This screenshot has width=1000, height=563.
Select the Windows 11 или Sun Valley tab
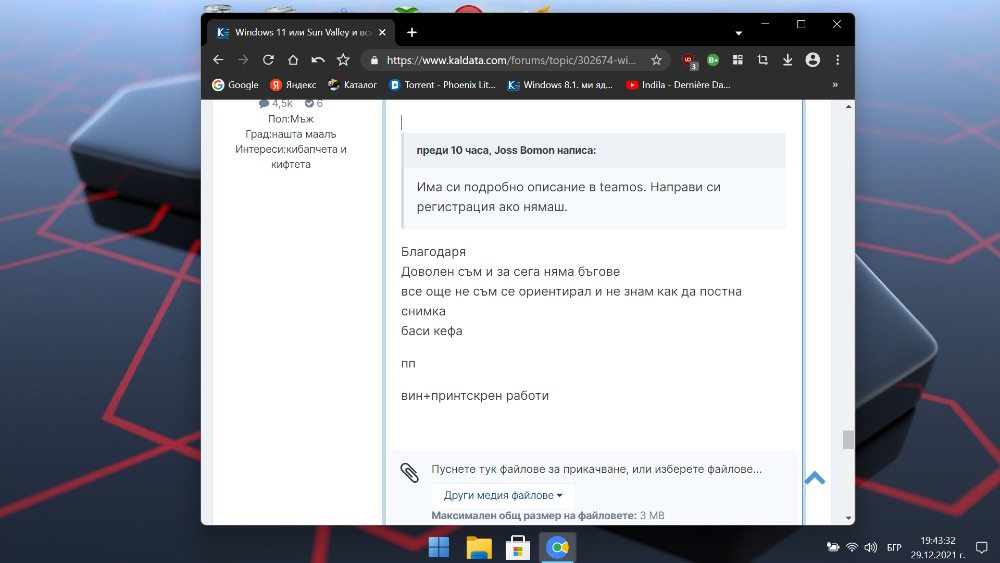pos(302,33)
